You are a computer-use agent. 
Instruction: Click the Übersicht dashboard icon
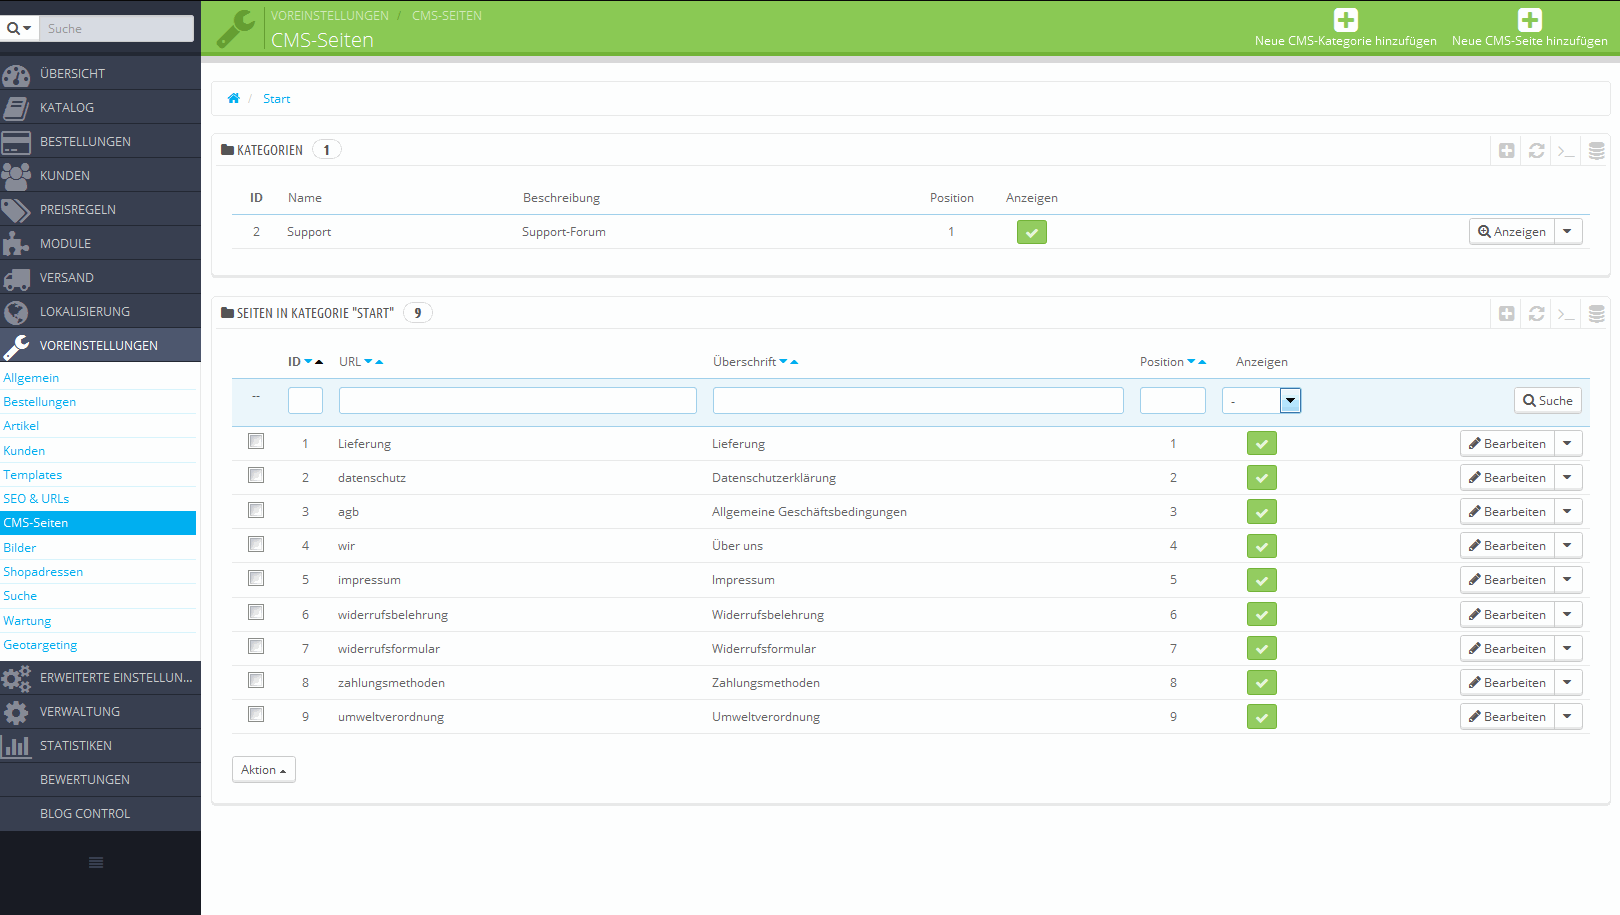[16, 74]
